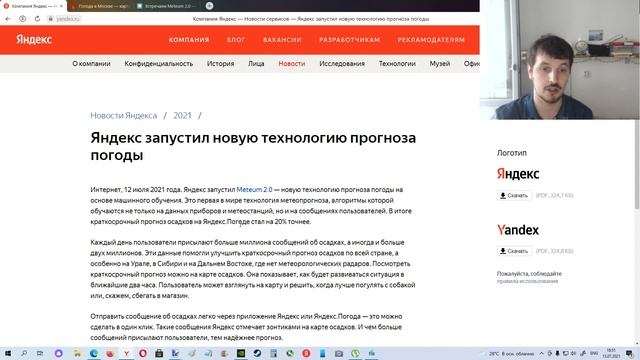Open a new browser tab with plus
Viewport: 640px width, 360px height.
(209, 6)
